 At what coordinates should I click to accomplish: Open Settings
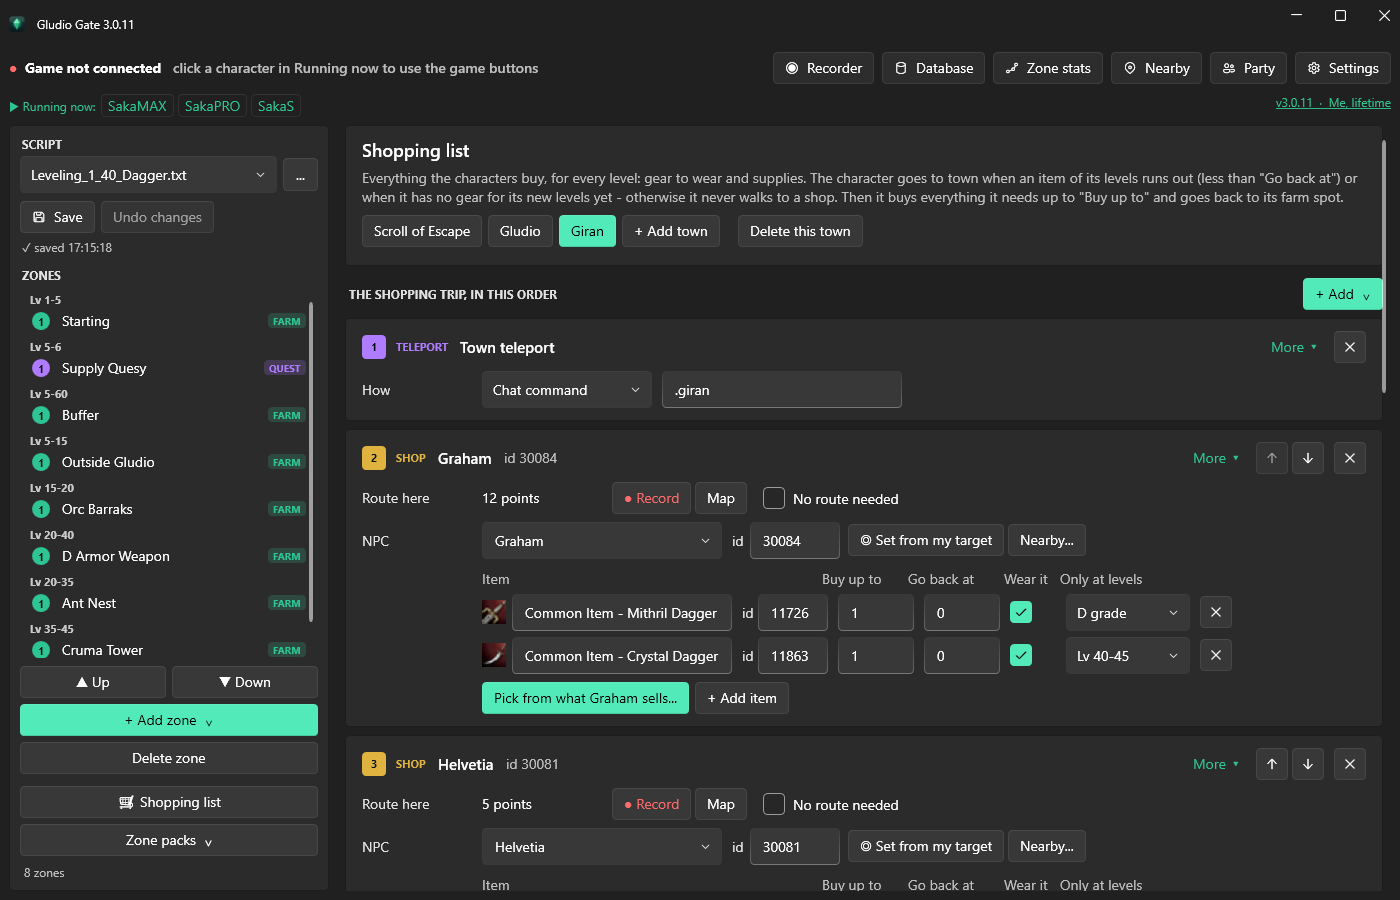click(1342, 68)
